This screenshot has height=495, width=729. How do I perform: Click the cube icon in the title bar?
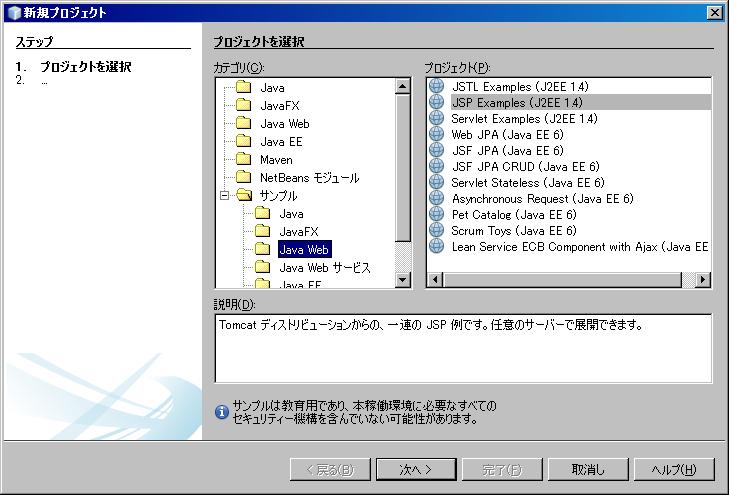pyautogui.click(x=15, y=13)
